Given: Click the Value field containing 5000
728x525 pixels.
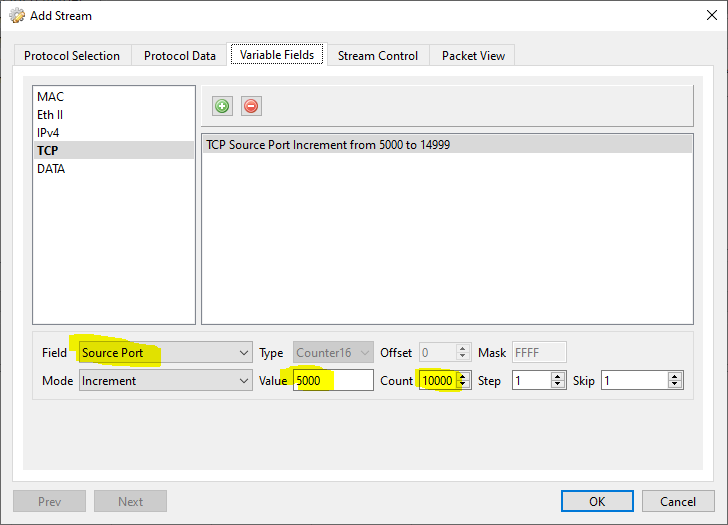Looking at the screenshot, I should (x=333, y=380).
